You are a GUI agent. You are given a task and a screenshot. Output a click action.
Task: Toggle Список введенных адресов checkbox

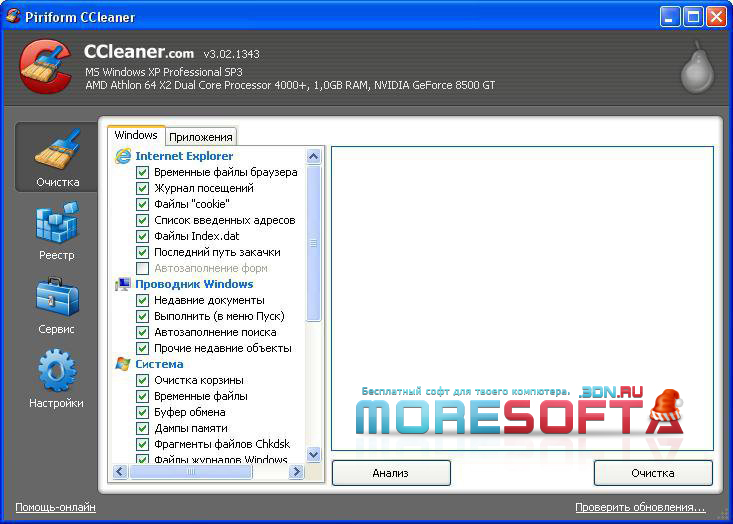point(143,220)
